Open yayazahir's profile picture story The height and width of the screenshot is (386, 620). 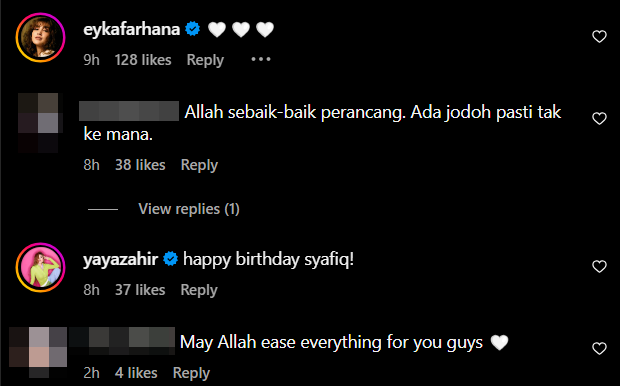[x=40, y=268]
